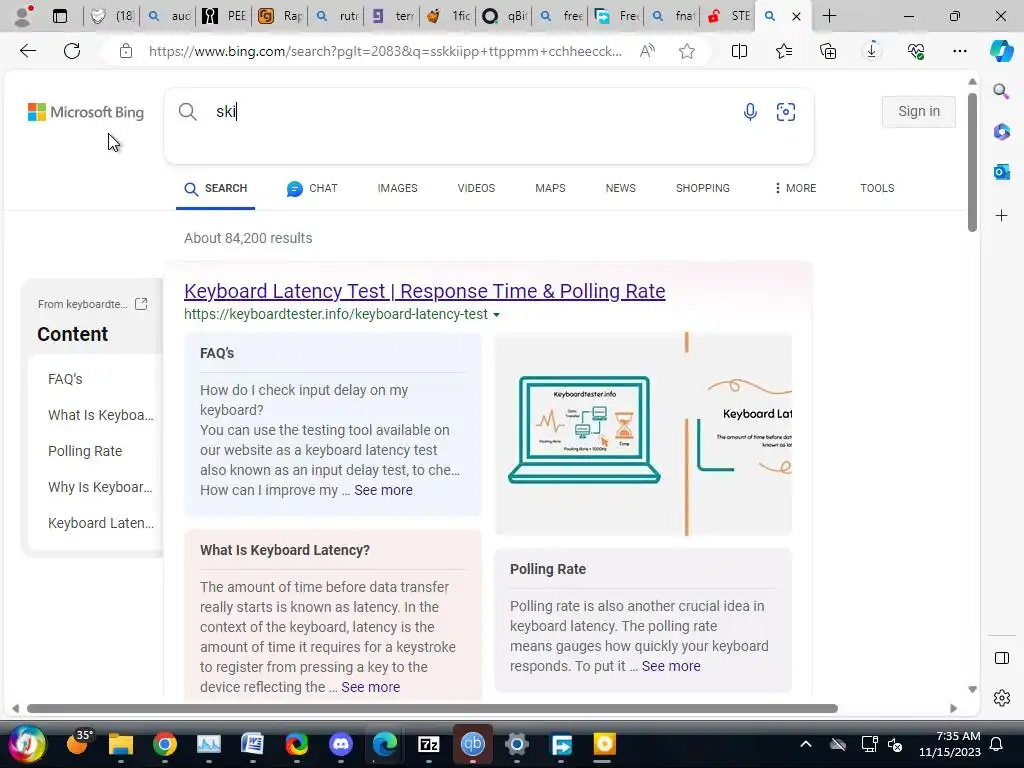The image size is (1024, 768).
Task: Open Downloads flyout
Action: (872, 51)
